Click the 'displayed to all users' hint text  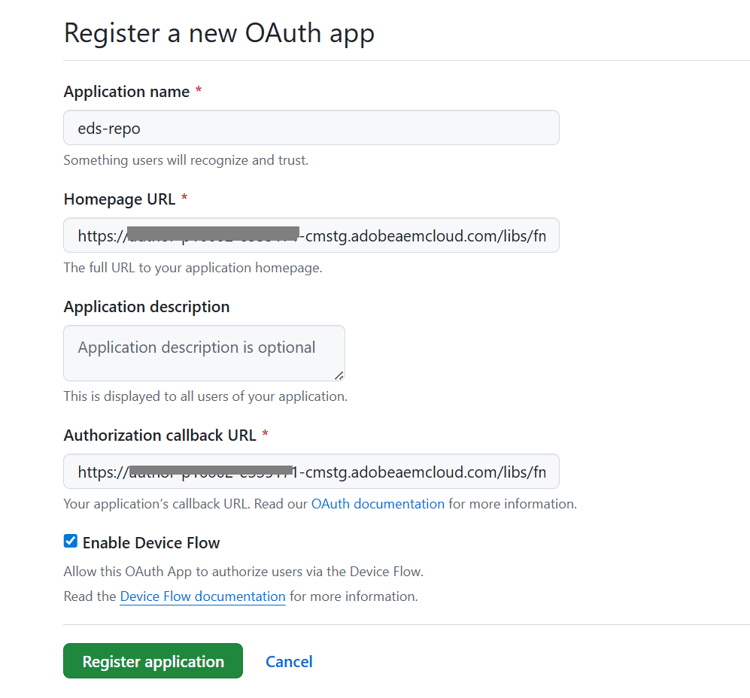coord(205,396)
